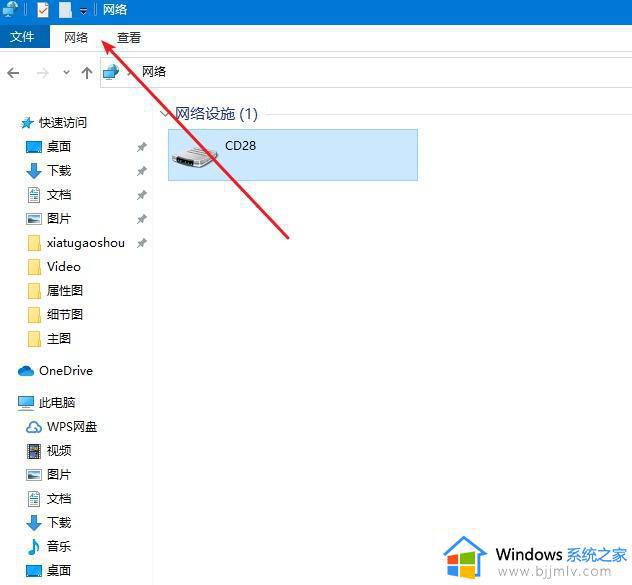Screen dimensions: 632x585
Task: Switch to the 网络 ribbon tab
Action: 76,37
